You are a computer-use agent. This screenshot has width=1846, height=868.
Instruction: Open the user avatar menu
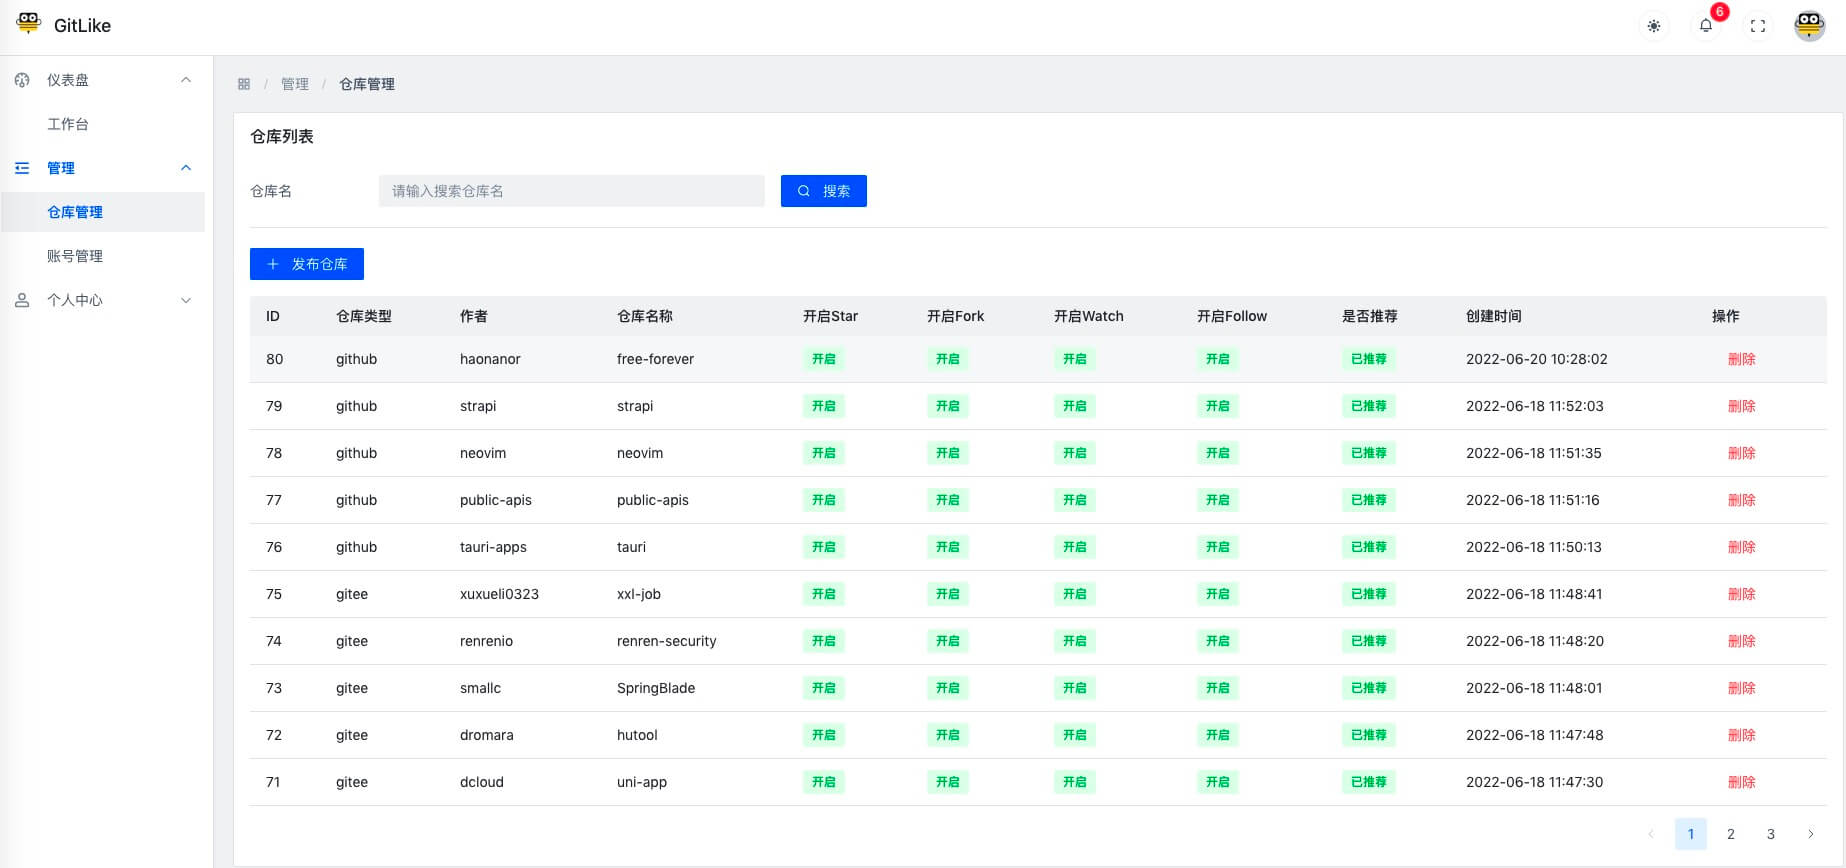tap(1810, 26)
